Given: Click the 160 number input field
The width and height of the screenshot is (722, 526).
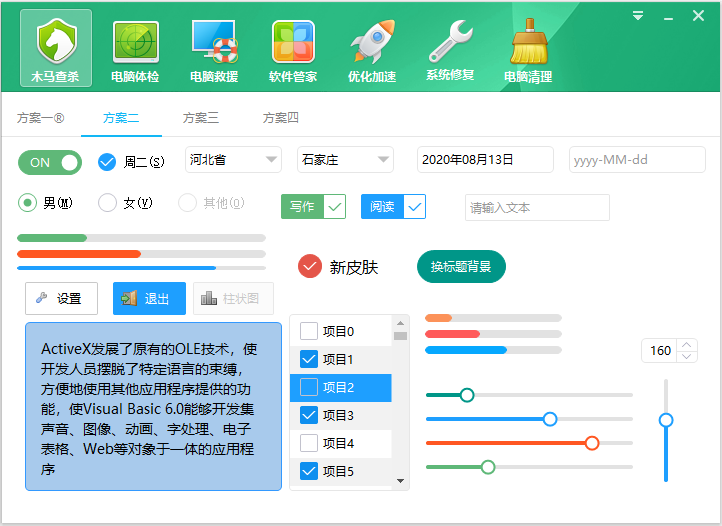Looking at the screenshot, I should [661, 351].
